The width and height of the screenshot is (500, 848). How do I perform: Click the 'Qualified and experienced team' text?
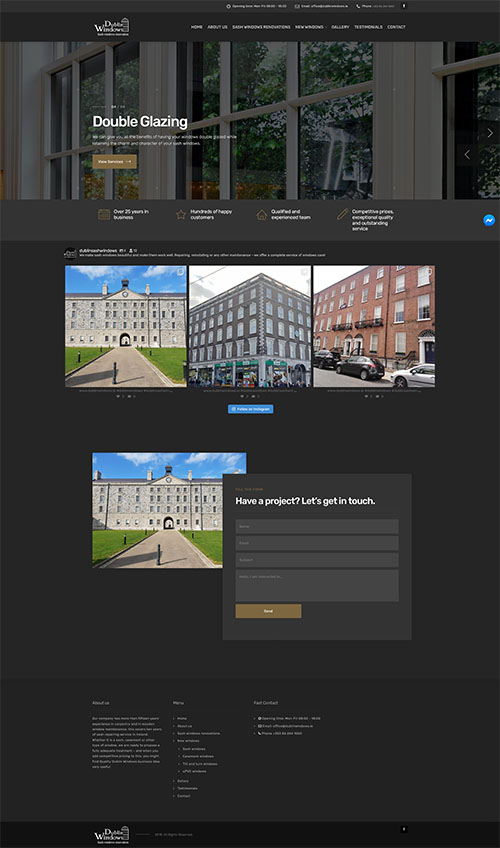291,215
